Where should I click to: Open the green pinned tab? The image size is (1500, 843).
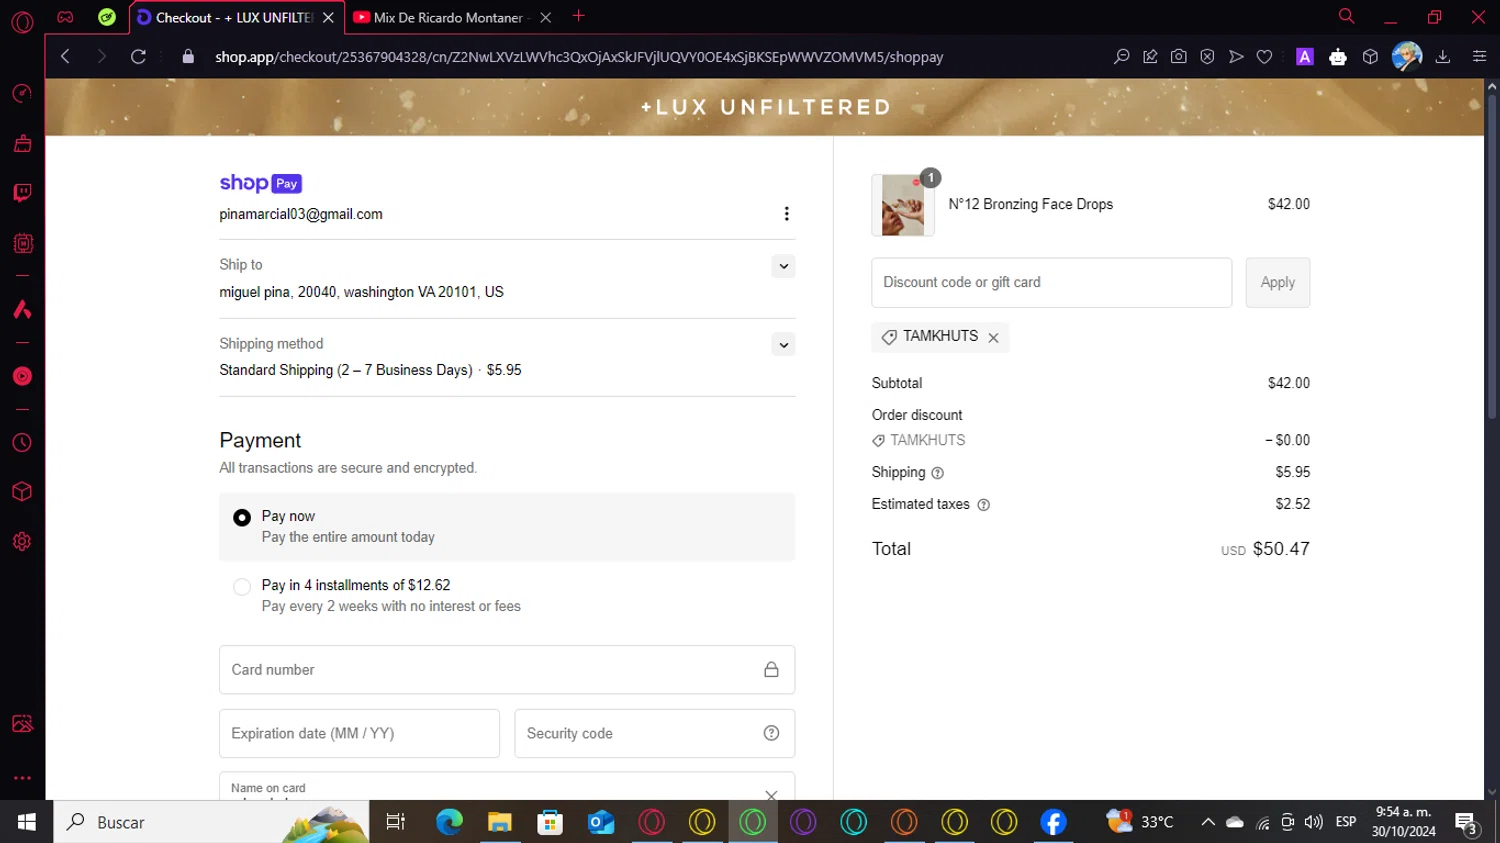107,17
